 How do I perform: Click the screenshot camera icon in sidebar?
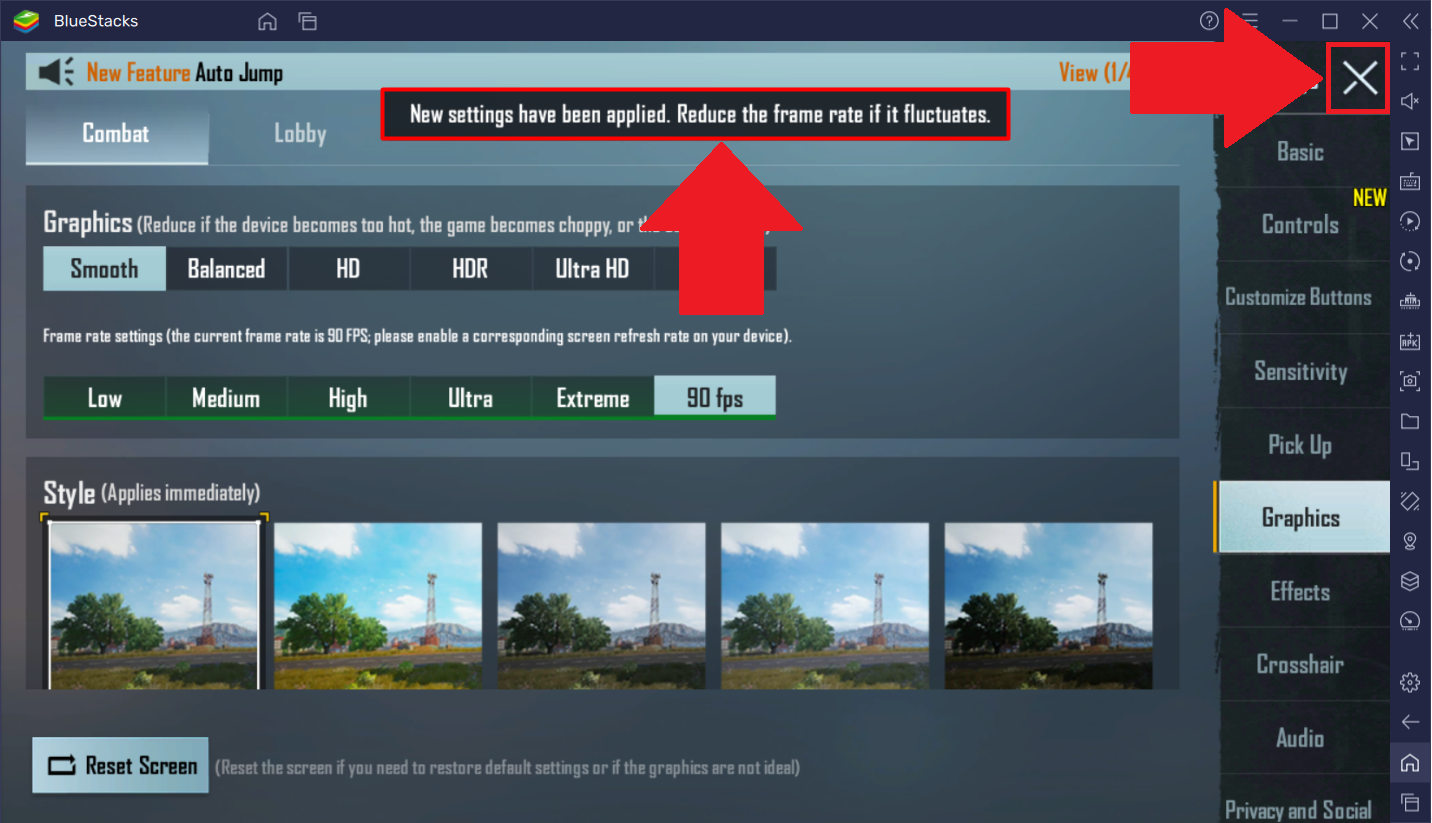tap(1410, 381)
